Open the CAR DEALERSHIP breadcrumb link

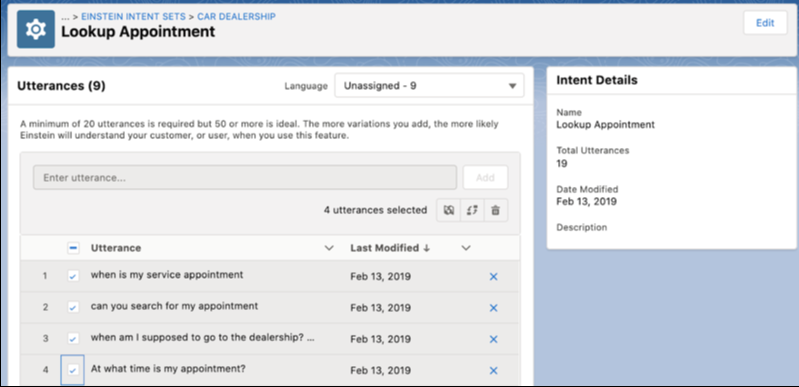(x=236, y=17)
